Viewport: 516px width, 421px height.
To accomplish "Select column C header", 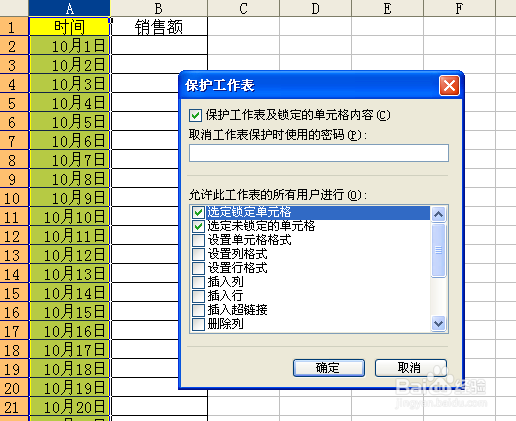I will point(243,8).
